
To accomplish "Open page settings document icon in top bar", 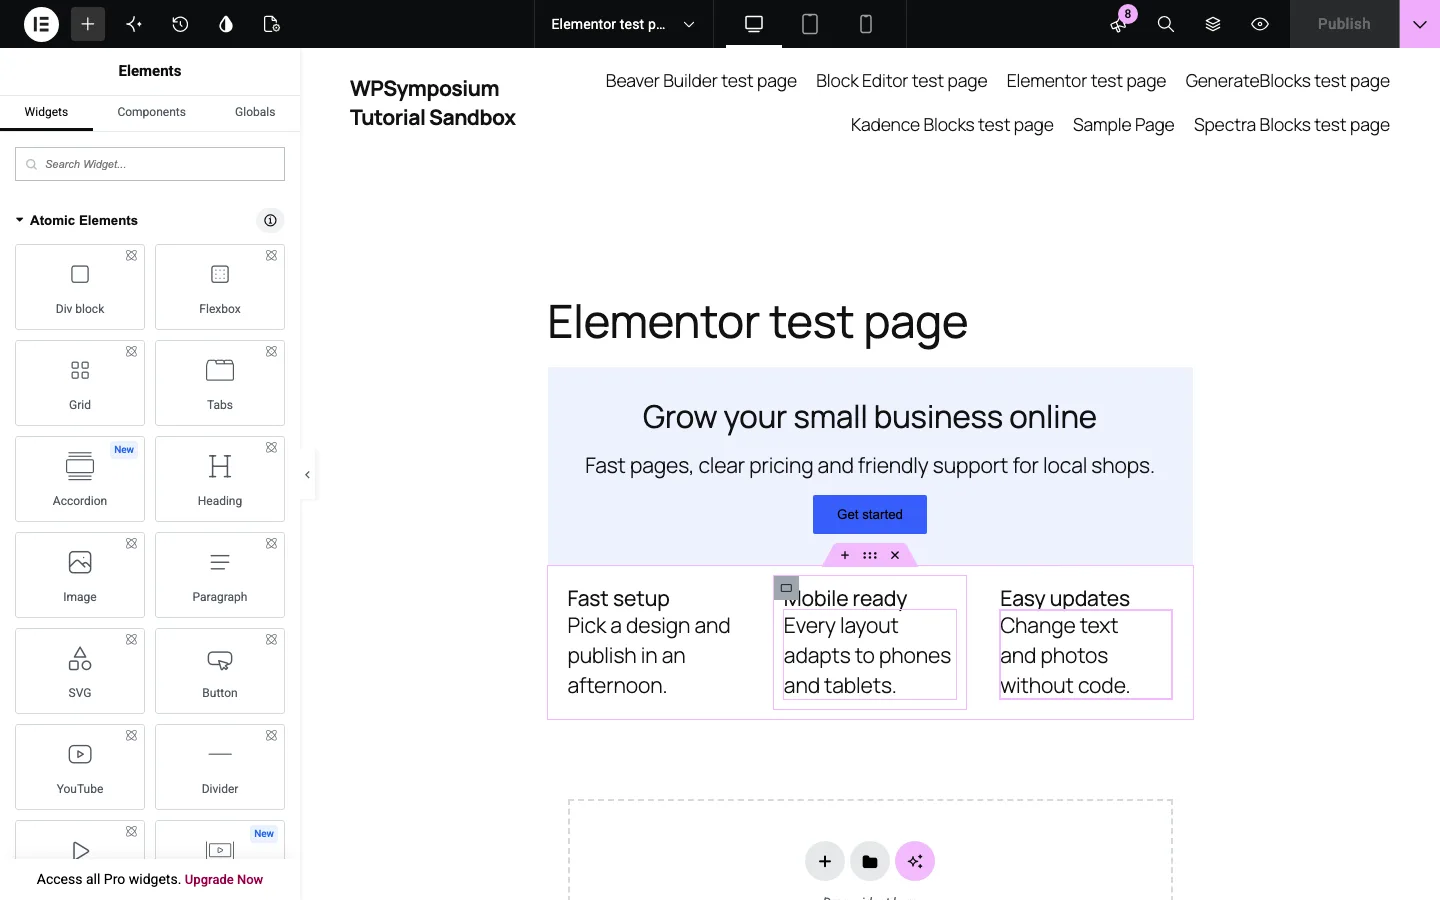I will 271,24.
